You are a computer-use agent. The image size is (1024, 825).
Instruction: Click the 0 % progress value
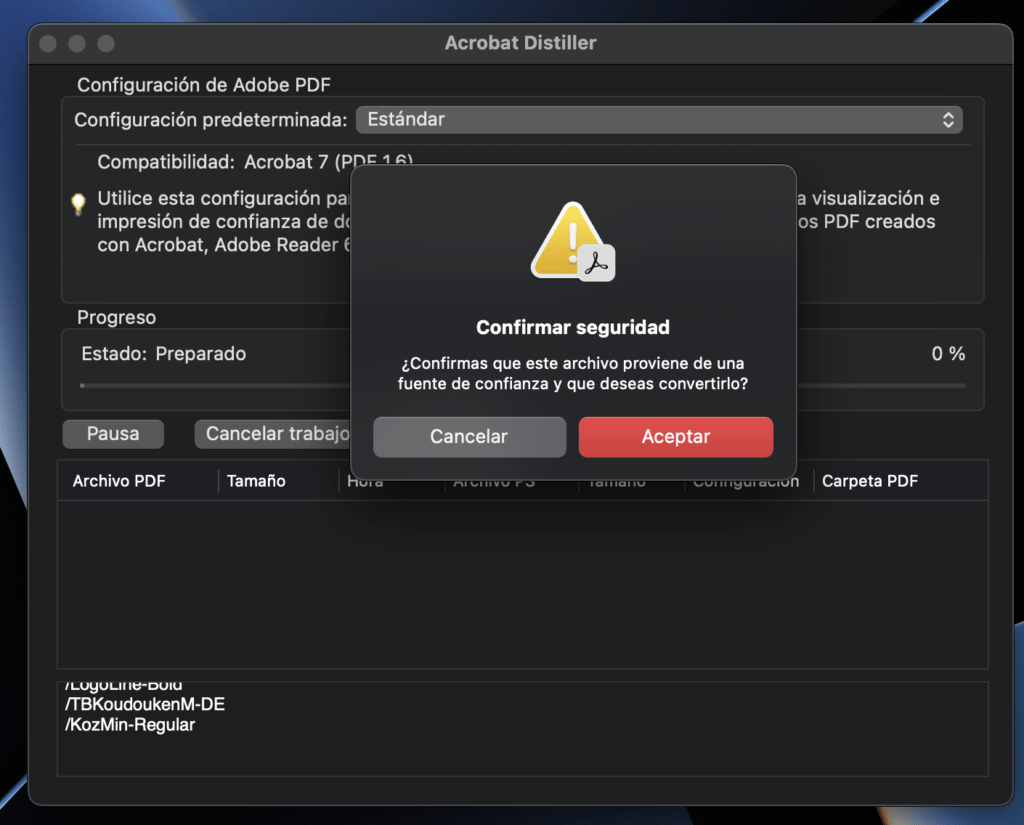(x=948, y=353)
